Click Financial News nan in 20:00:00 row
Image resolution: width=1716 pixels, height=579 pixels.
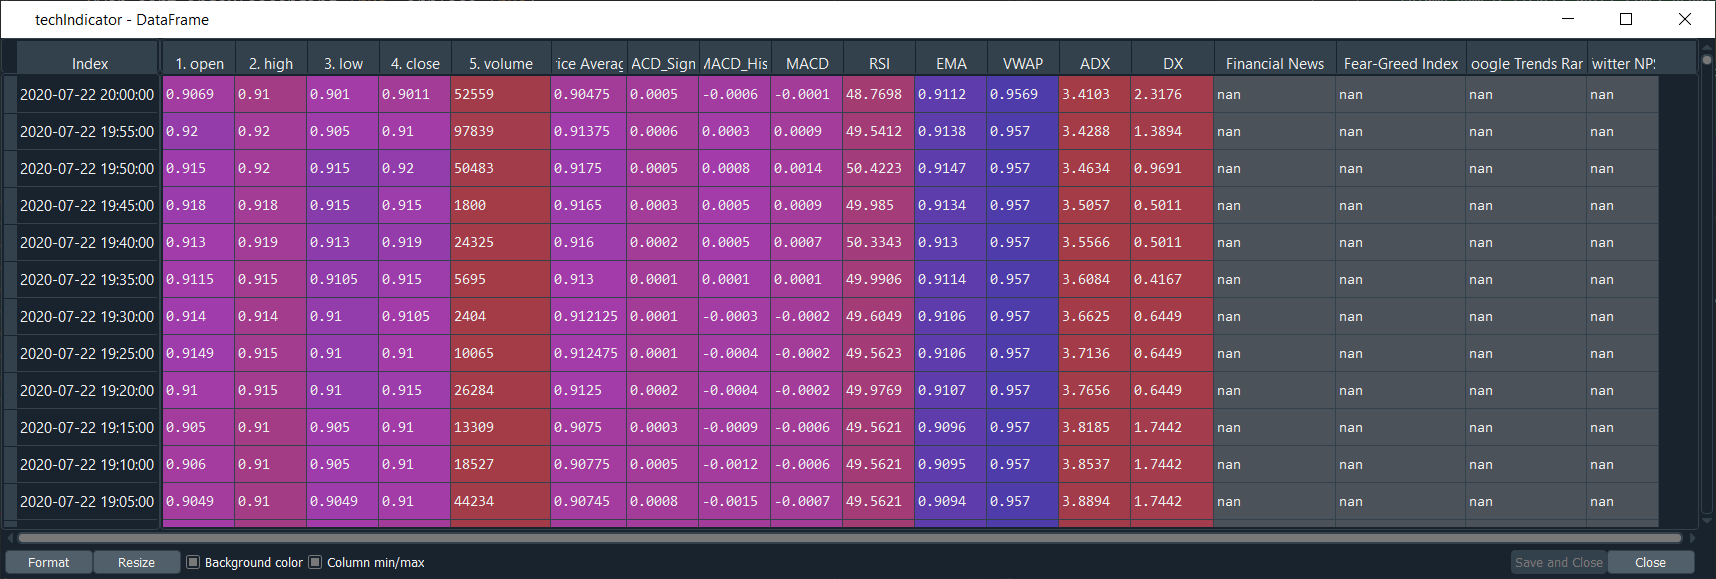[1275, 94]
